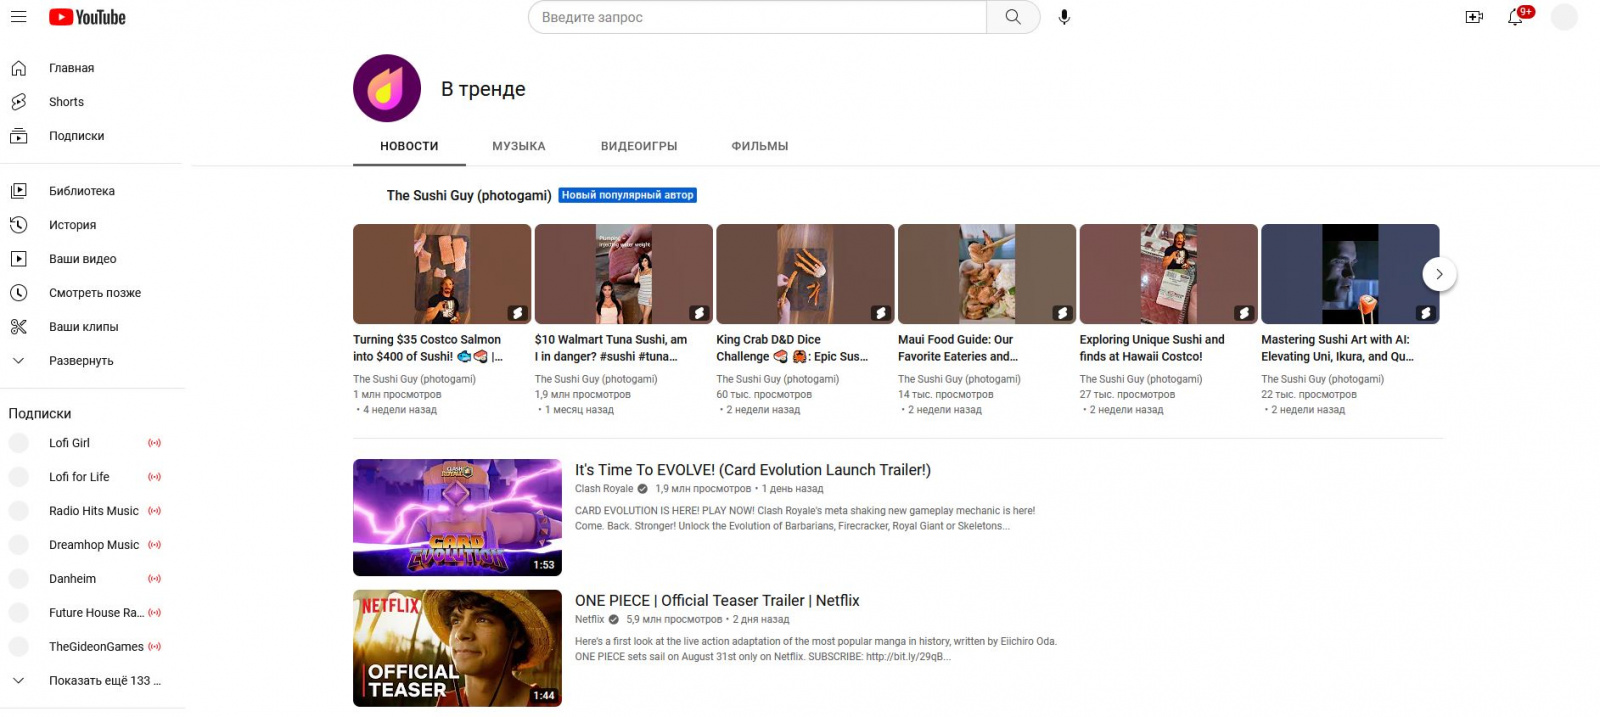Open Turning $35 Costco Salmon title
This screenshot has height=717, width=1600.
click(x=428, y=348)
